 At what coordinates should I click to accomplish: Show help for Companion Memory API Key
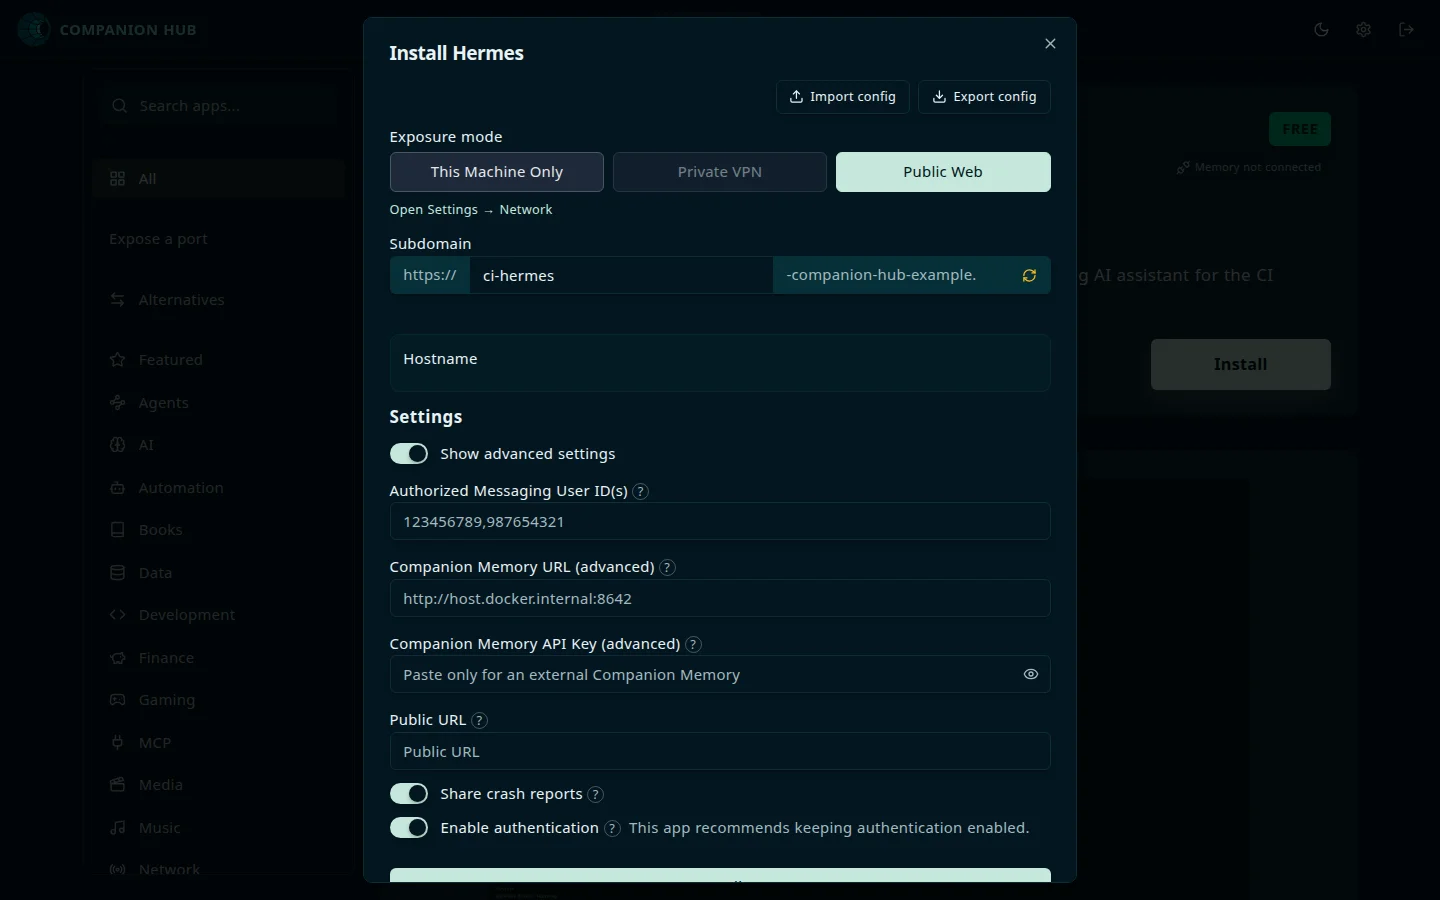click(694, 645)
